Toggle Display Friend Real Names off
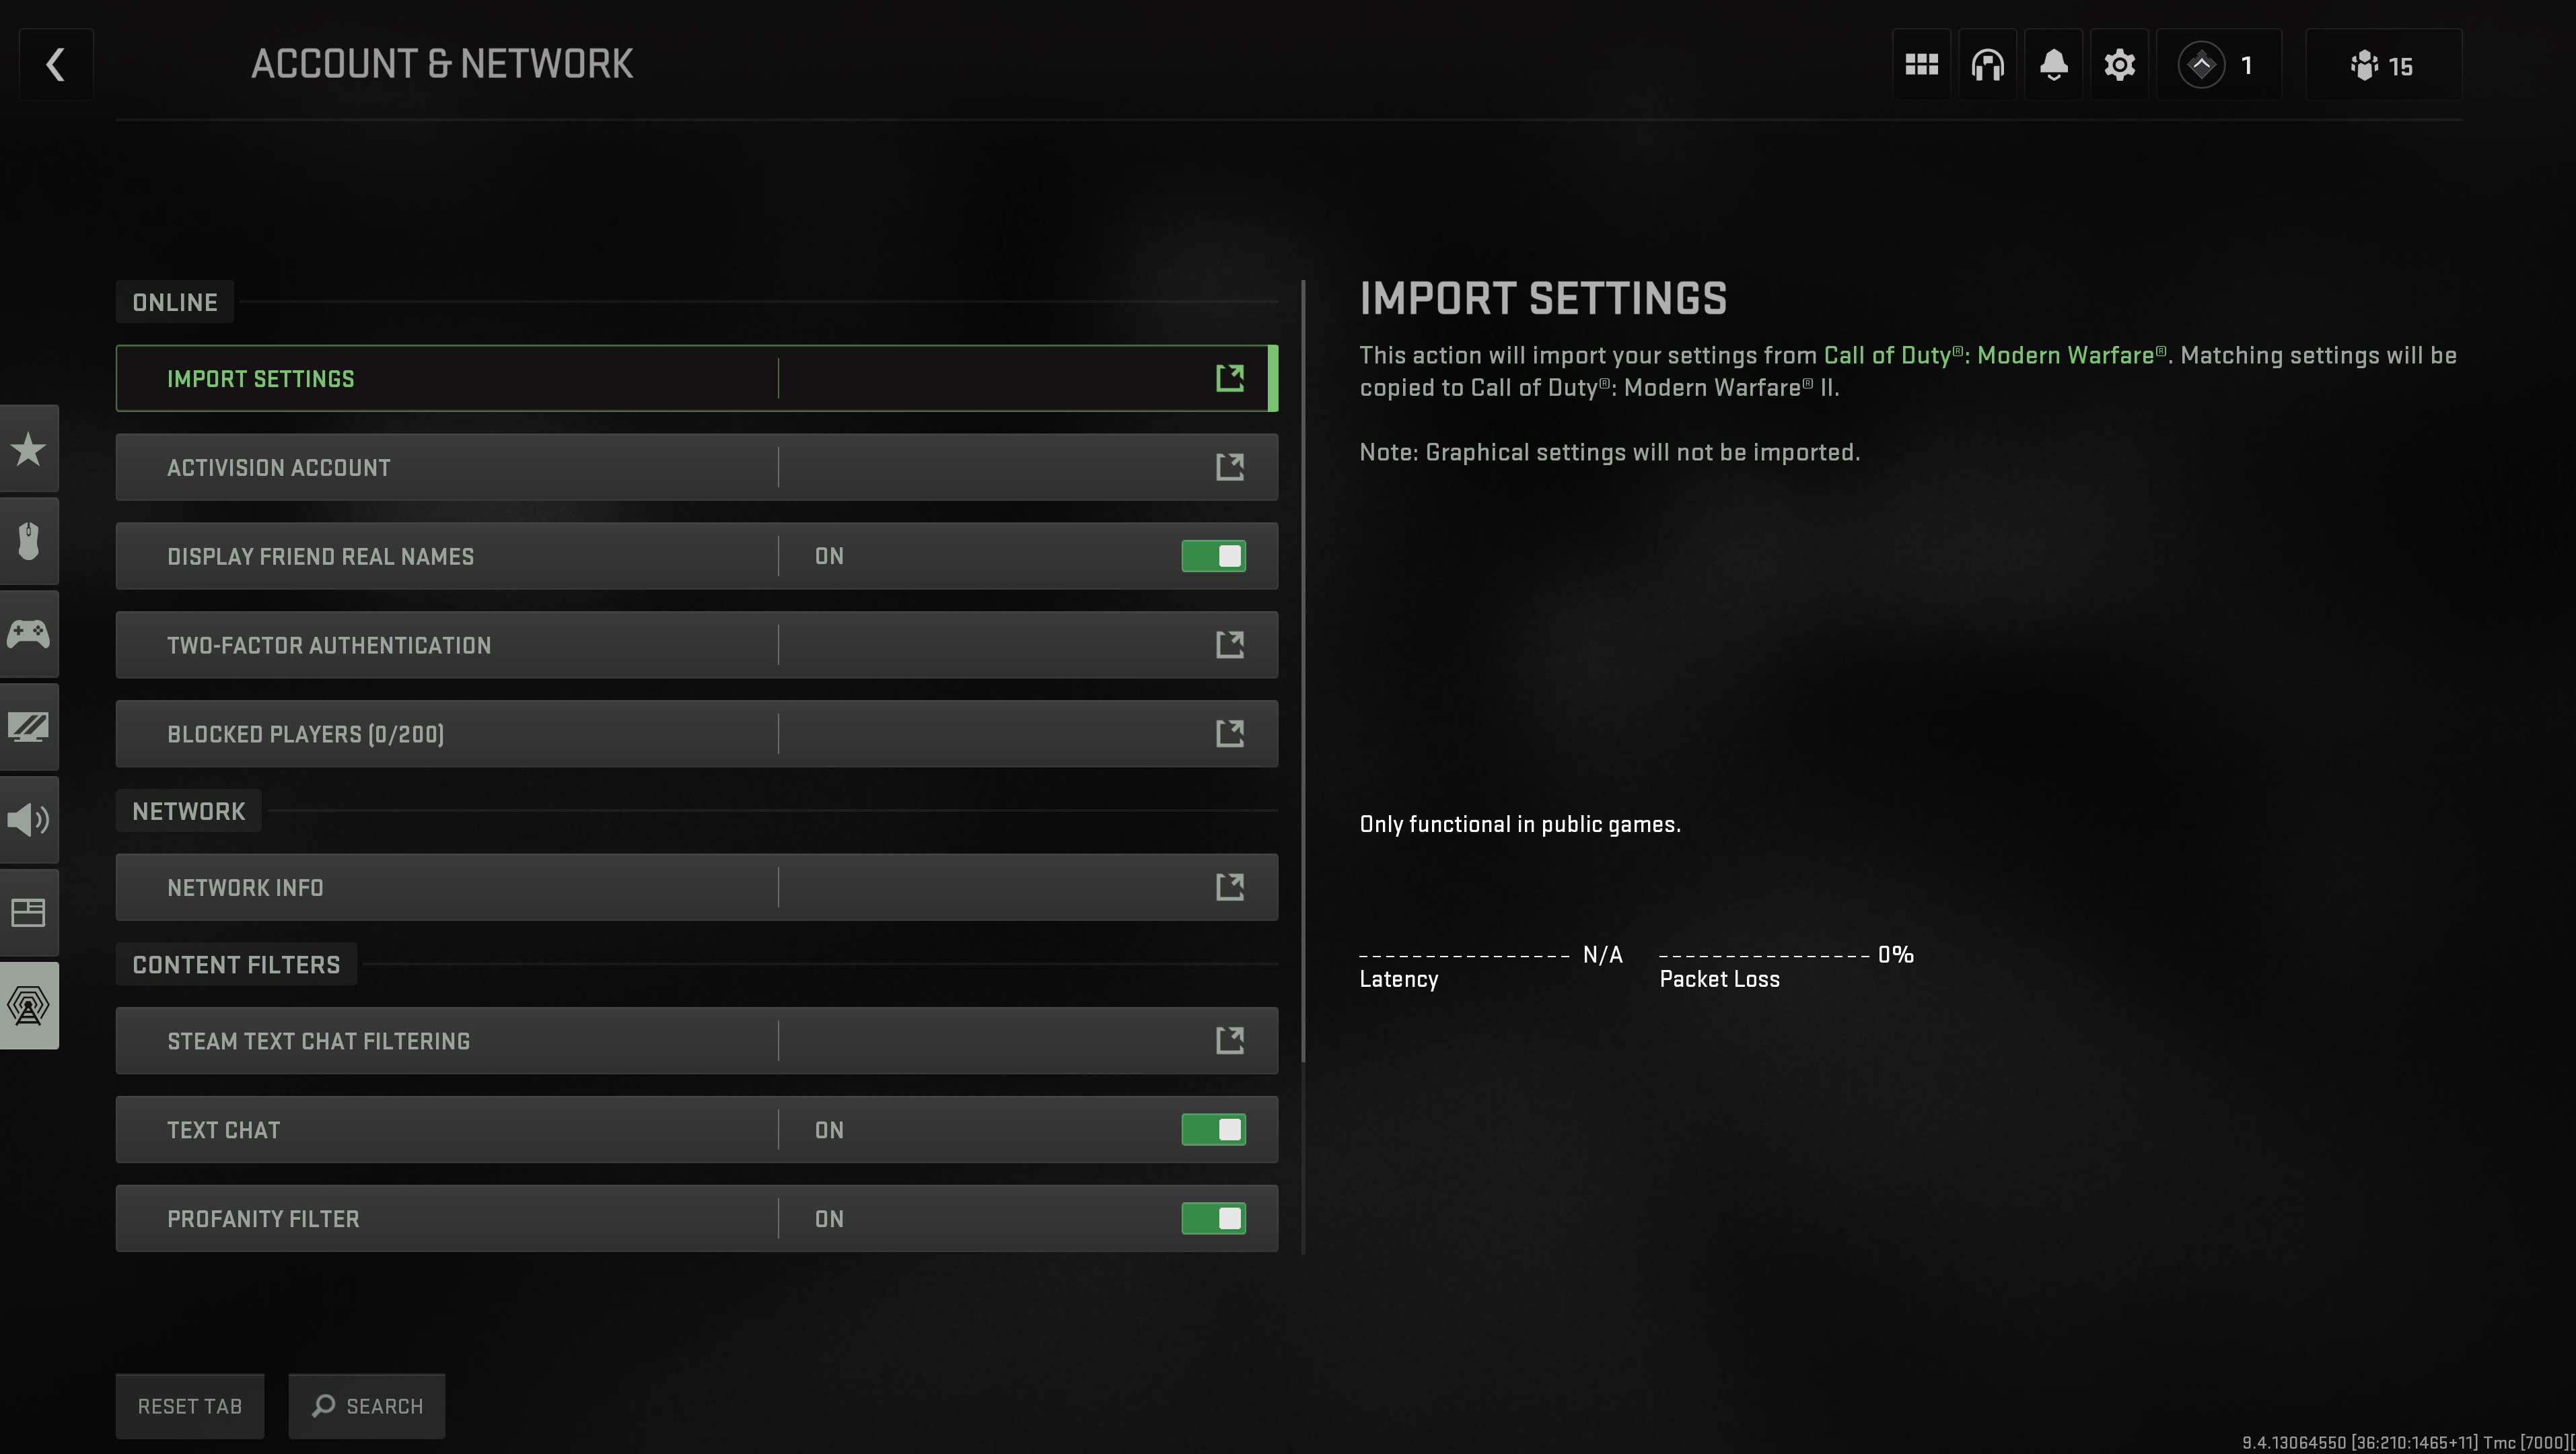This screenshot has height=1454, width=2576. [x=1214, y=555]
